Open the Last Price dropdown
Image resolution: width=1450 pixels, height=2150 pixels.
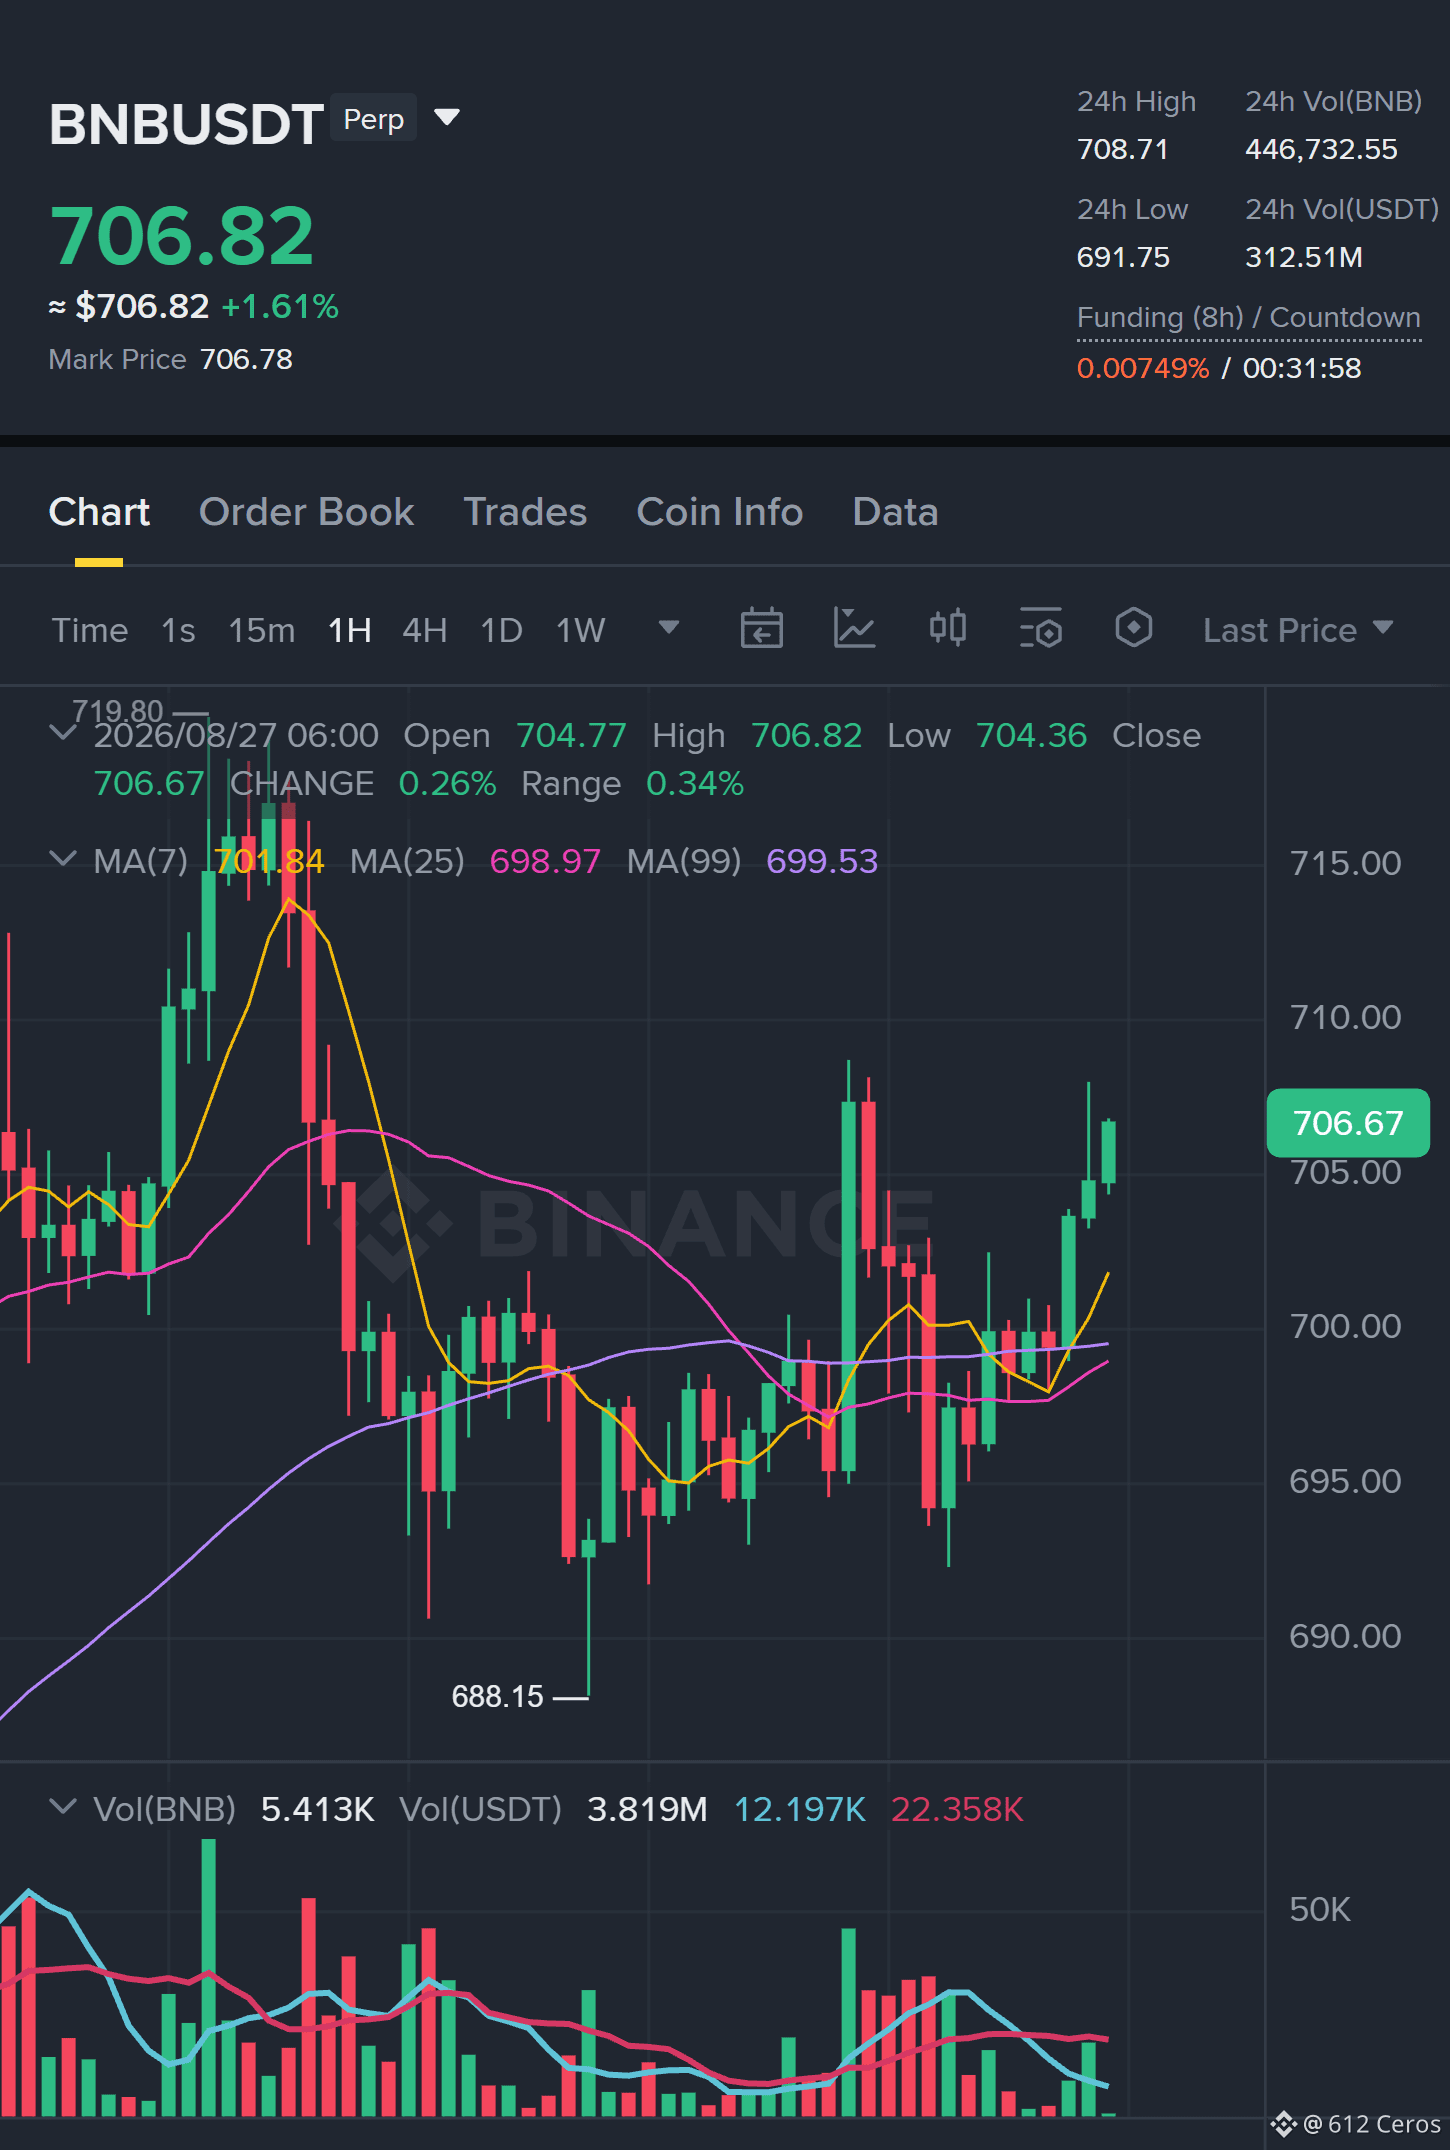point(1297,630)
